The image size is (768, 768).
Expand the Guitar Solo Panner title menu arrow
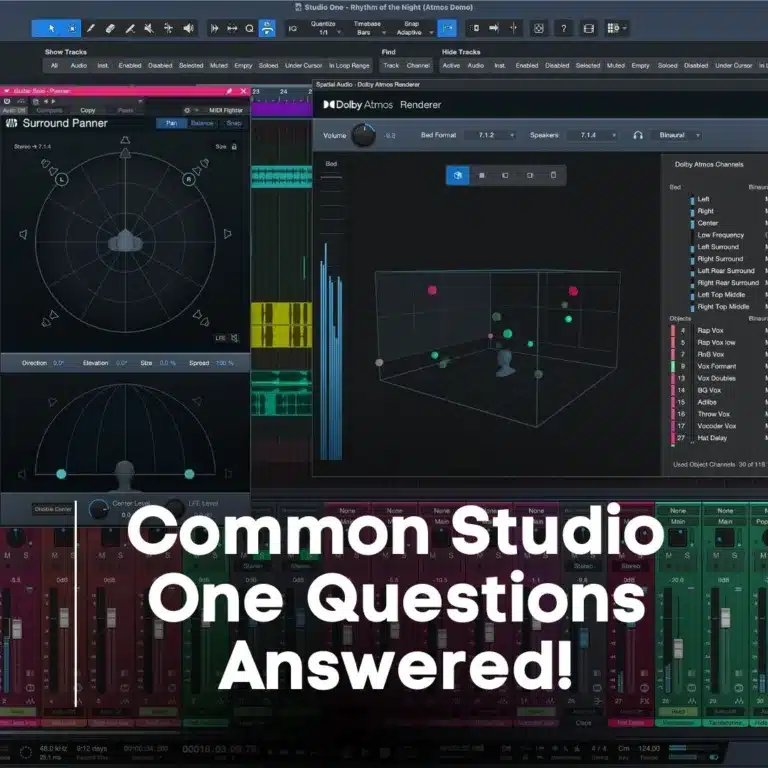[6, 91]
